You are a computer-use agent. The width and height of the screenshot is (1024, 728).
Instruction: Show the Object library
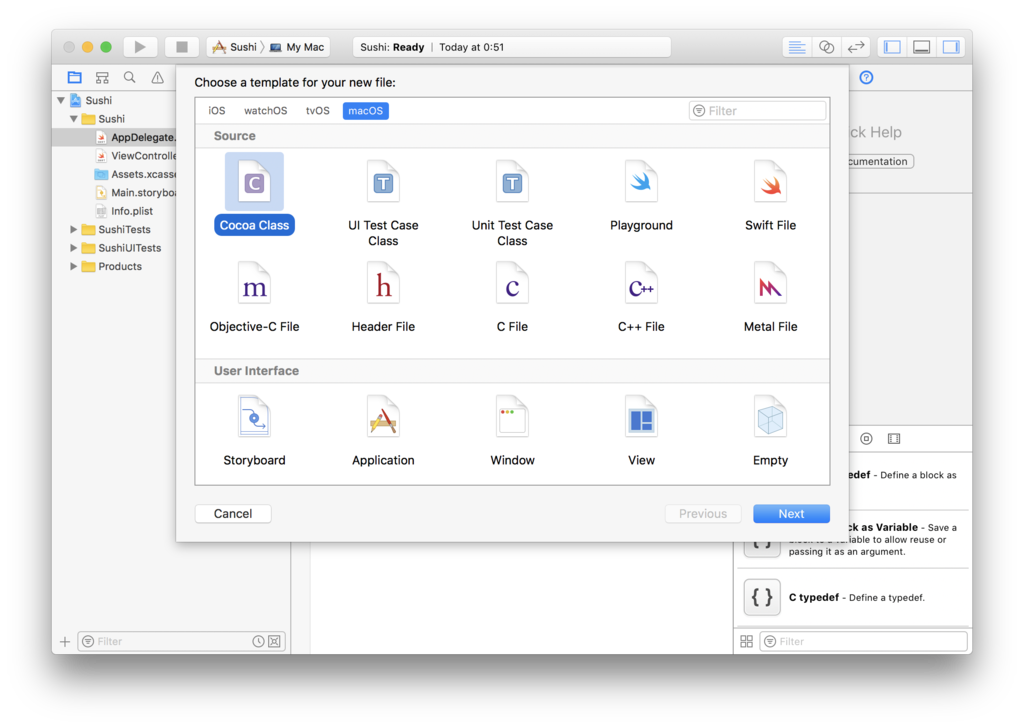click(866, 438)
